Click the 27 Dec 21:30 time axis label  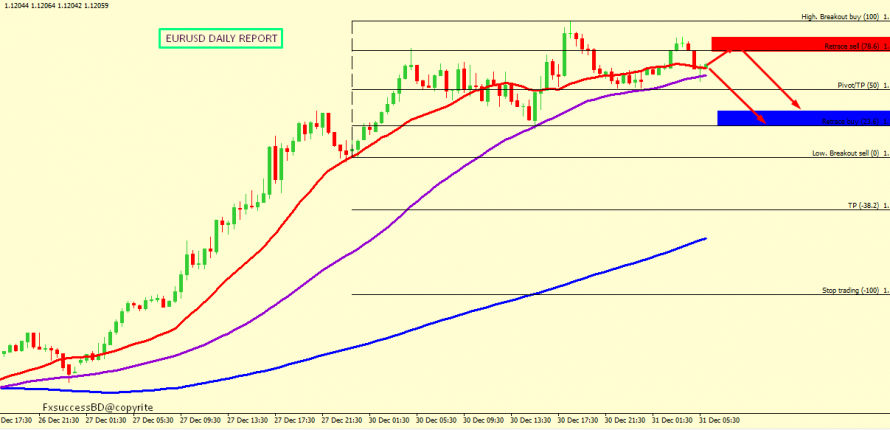click(342, 421)
